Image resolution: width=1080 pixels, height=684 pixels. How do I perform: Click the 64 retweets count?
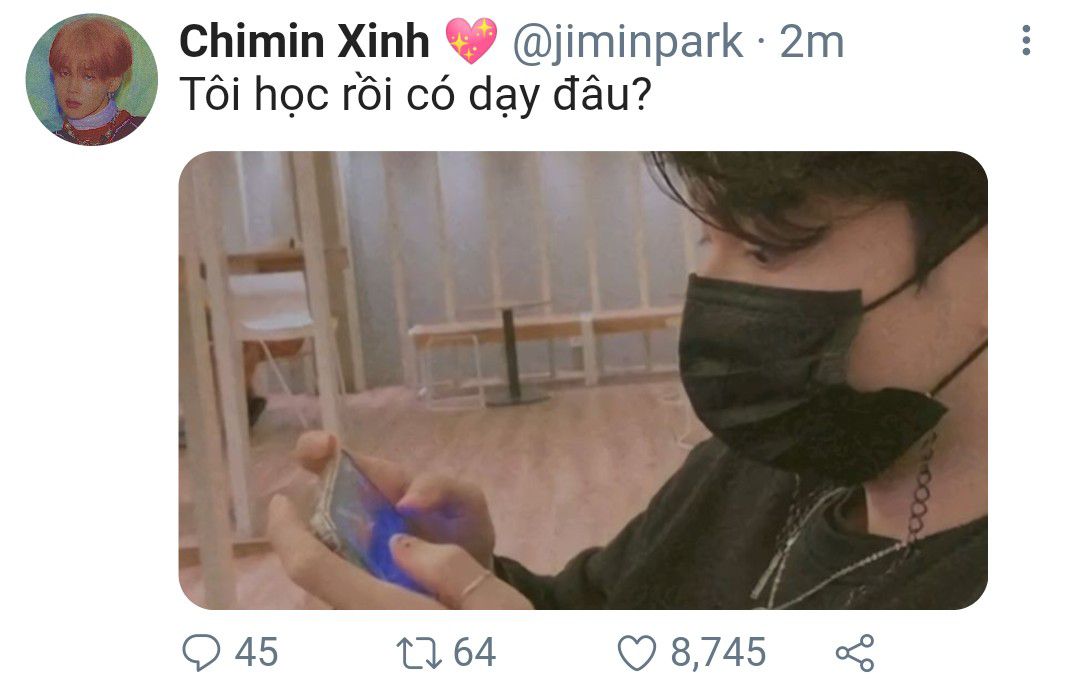click(x=474, y=652)
